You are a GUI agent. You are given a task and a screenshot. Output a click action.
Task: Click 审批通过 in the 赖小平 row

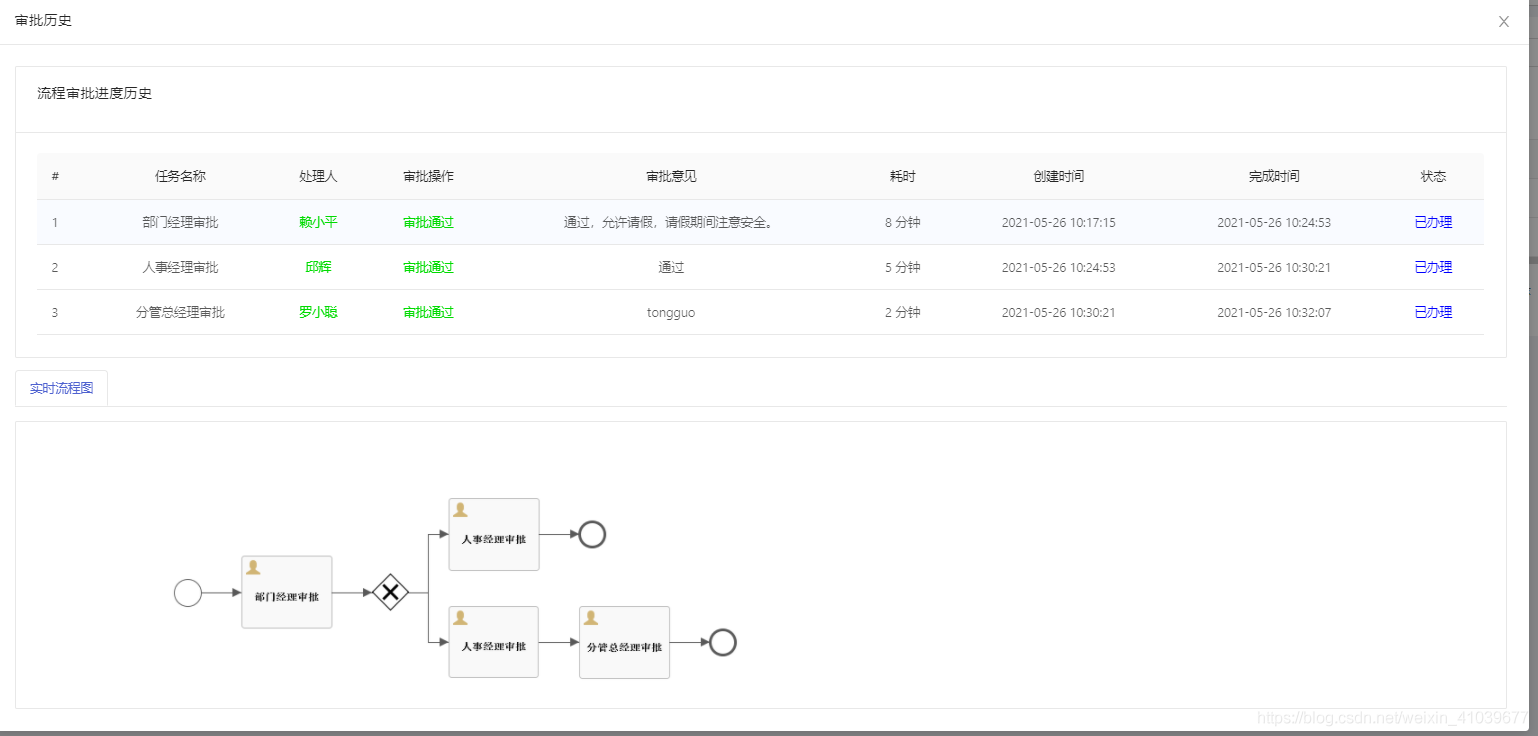coord(428,222)
